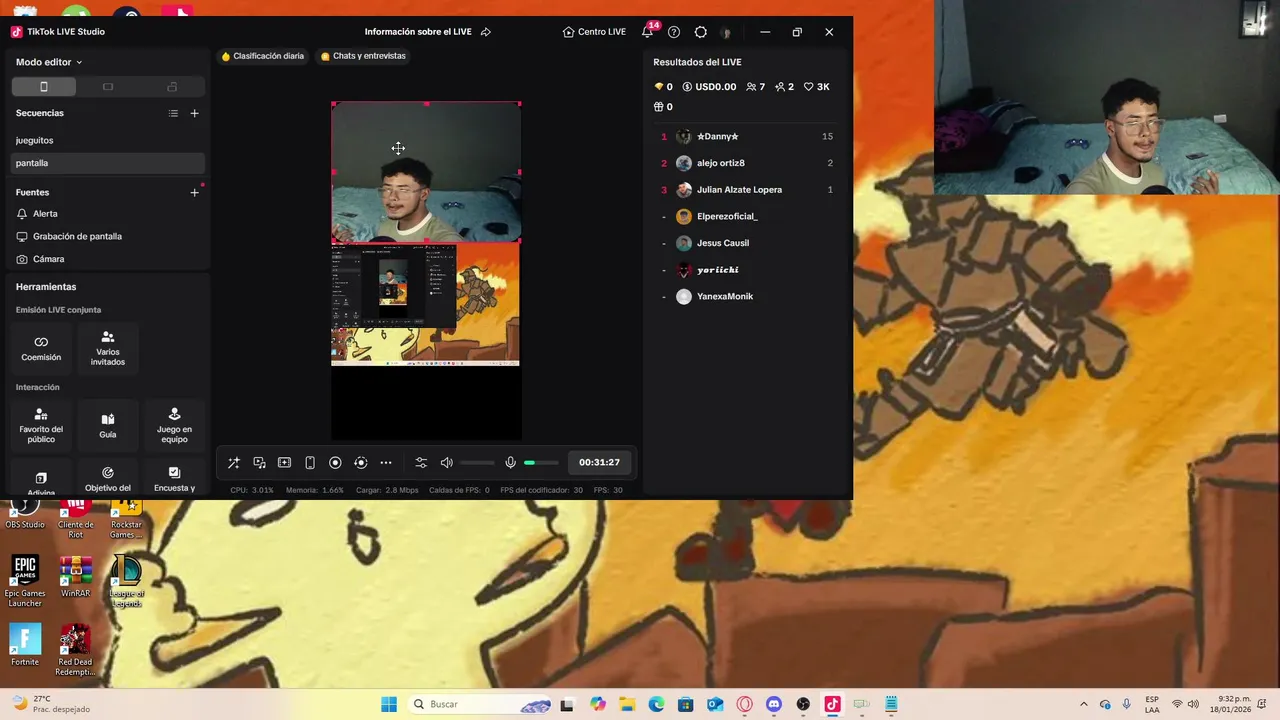Click the camera preview in the canvas
This screenshot has width=1280, height=720.
pos(426,172)
